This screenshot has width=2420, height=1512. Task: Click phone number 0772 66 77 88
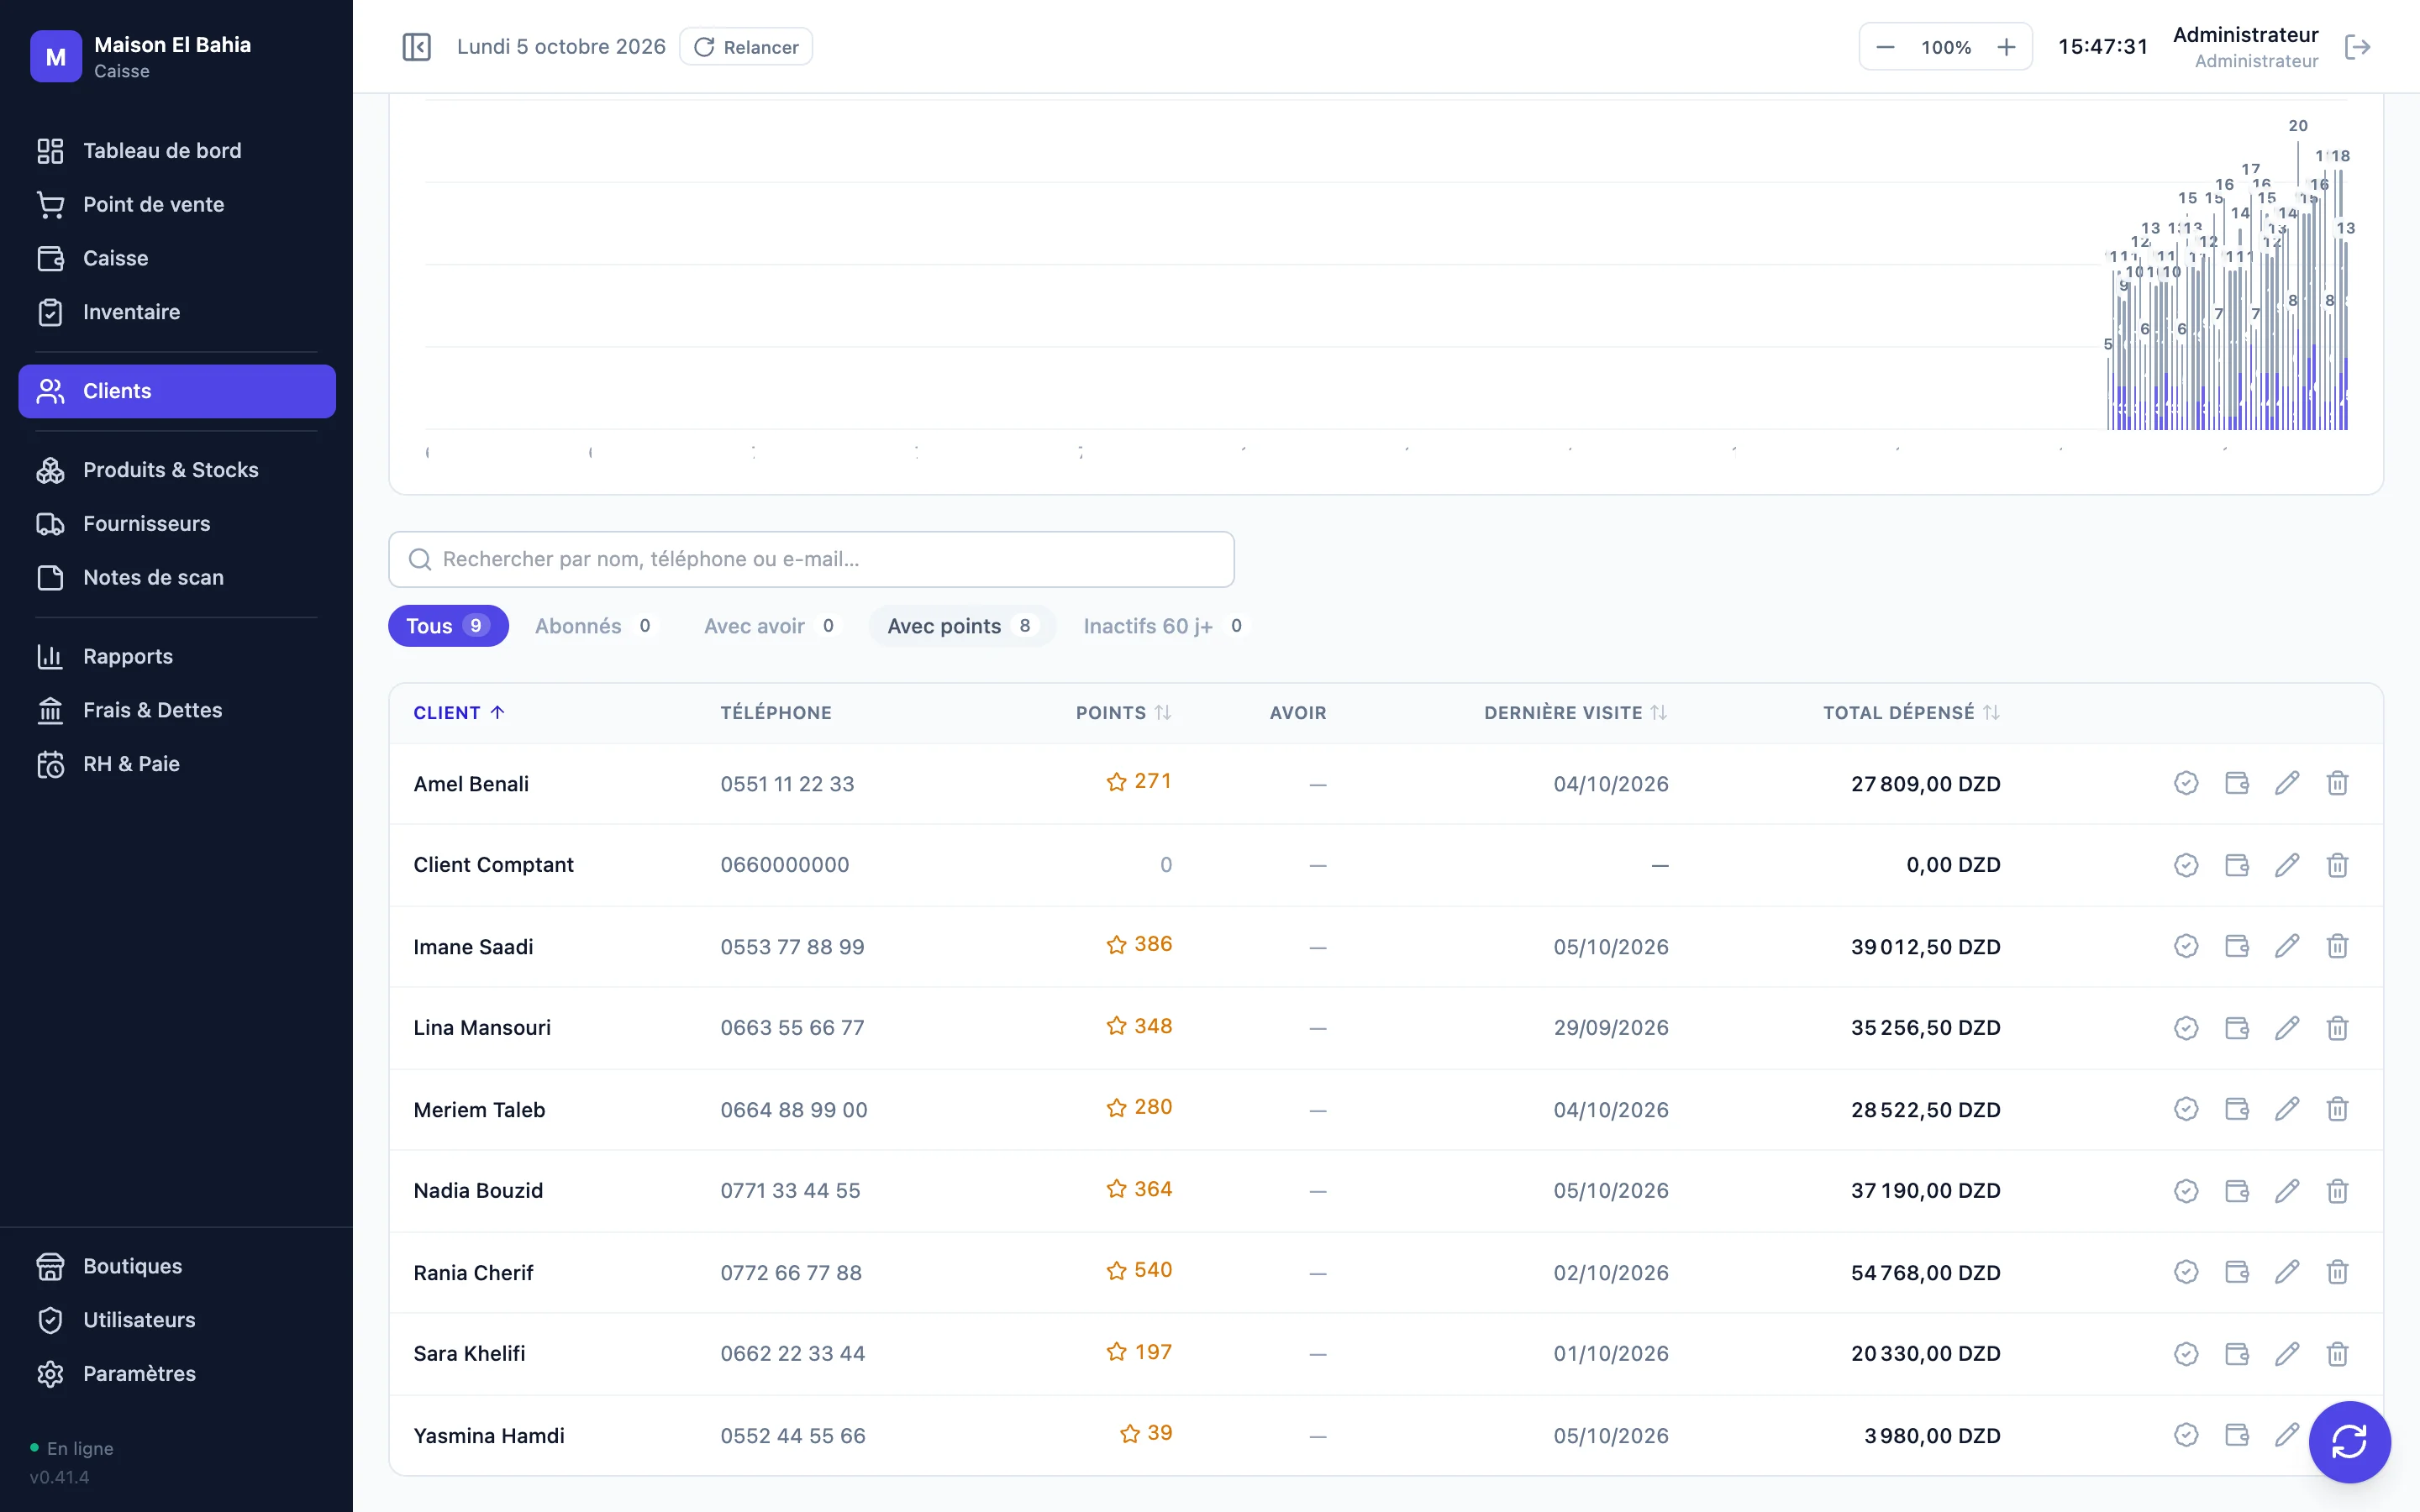tap(791, 1273)
